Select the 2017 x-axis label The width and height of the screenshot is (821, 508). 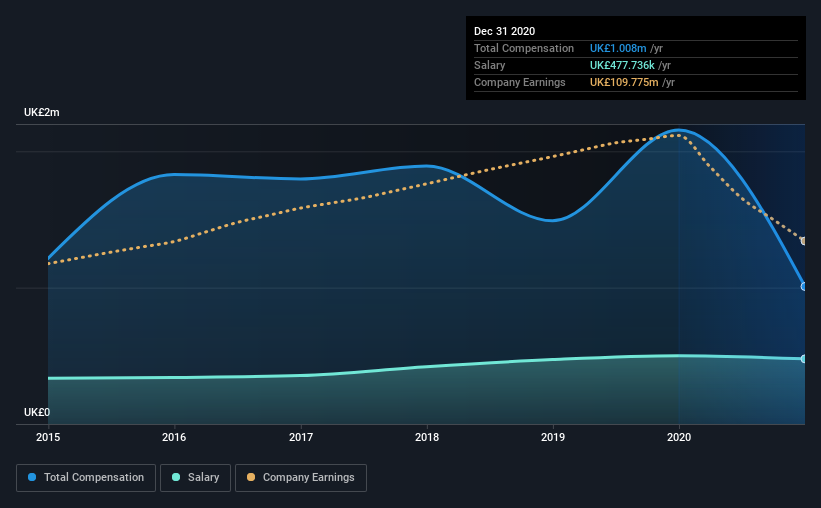click(301, 437)
